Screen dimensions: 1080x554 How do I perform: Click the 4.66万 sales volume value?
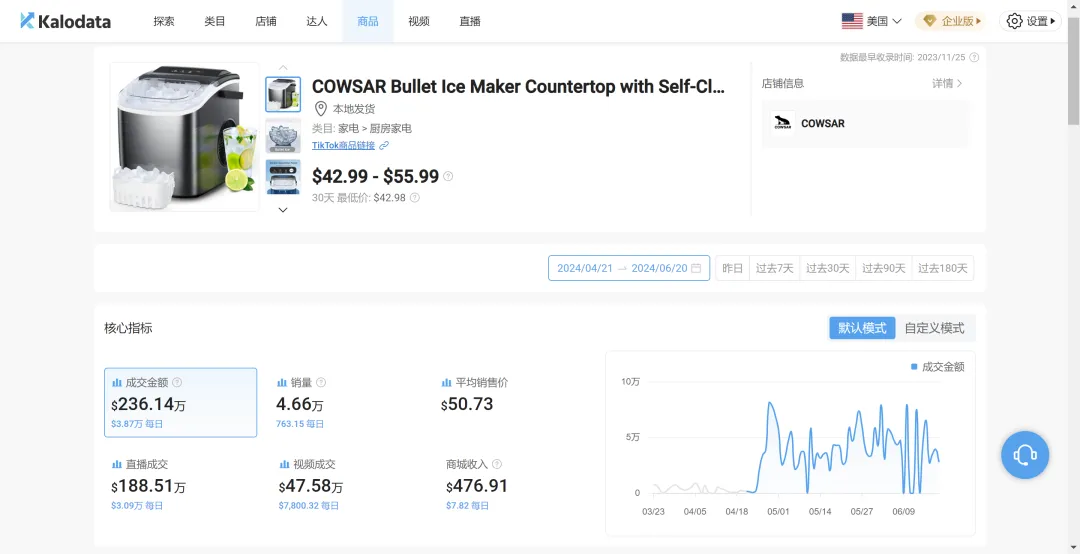point(300,404)
